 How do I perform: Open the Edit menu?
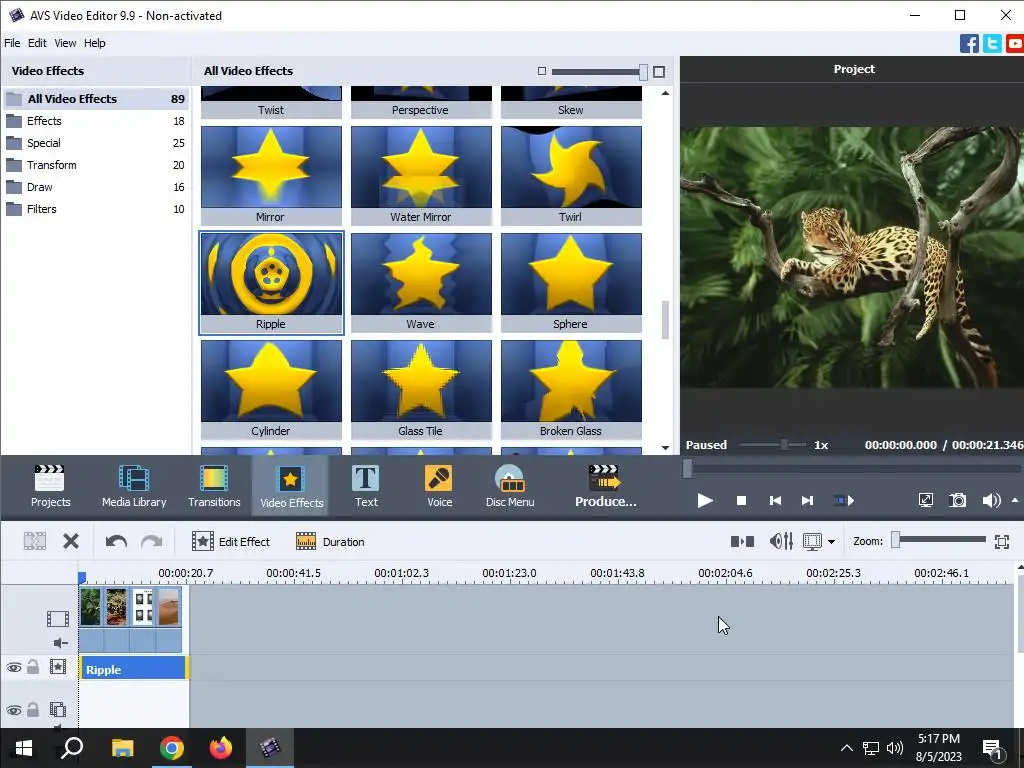click(37, 43)
